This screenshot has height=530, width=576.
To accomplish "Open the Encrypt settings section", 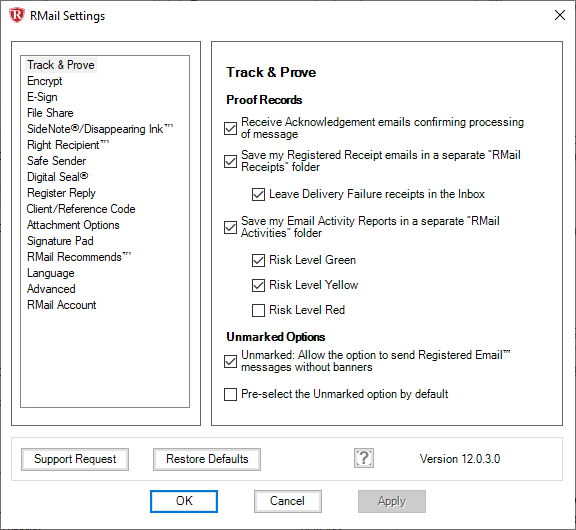I will pos(45,81).
